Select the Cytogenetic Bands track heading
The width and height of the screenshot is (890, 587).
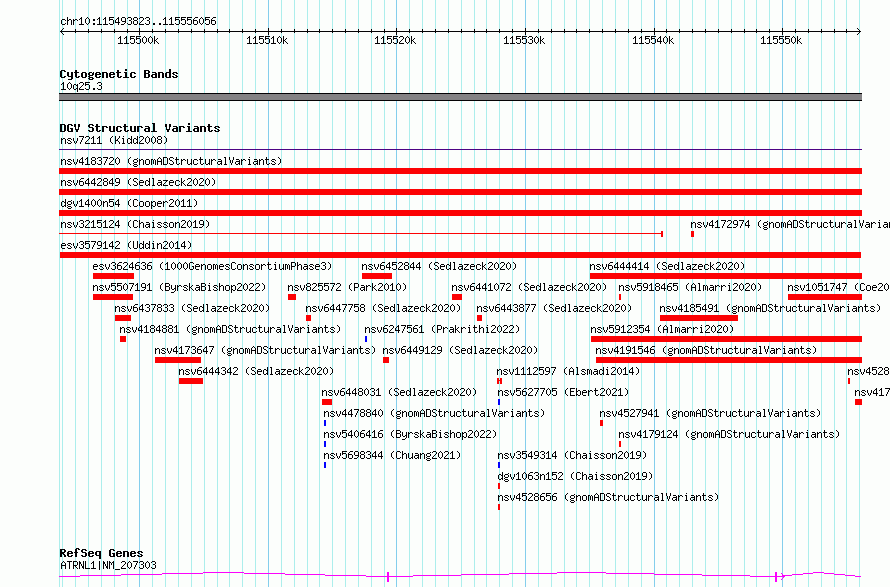tap(119, 74)
